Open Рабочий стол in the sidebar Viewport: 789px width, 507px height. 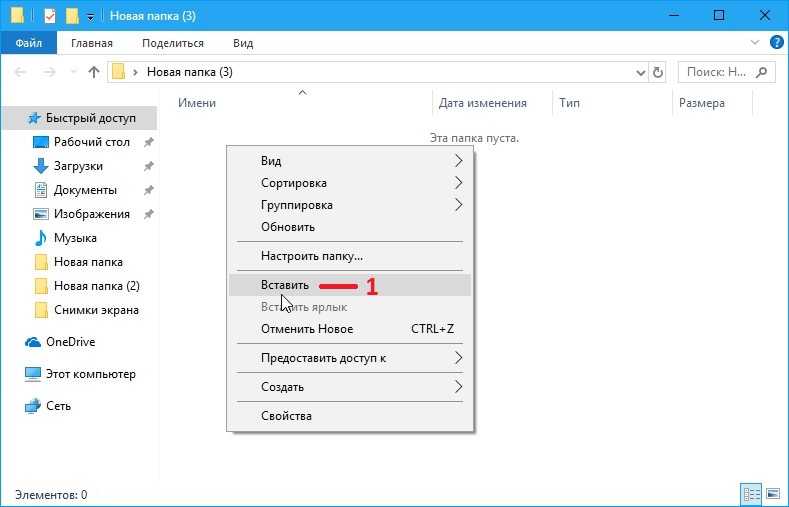click(92, 142)
